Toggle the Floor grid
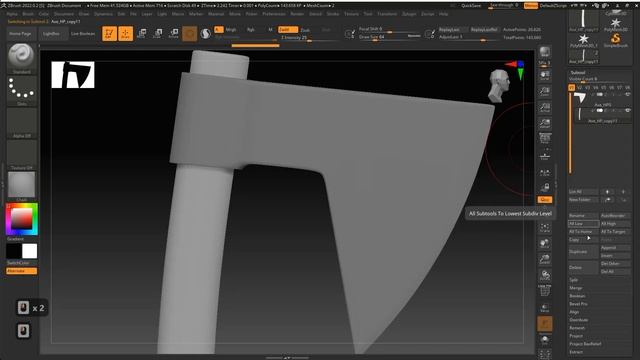The width and height of the screenshot is (640, 360). (x=544, y=155)
